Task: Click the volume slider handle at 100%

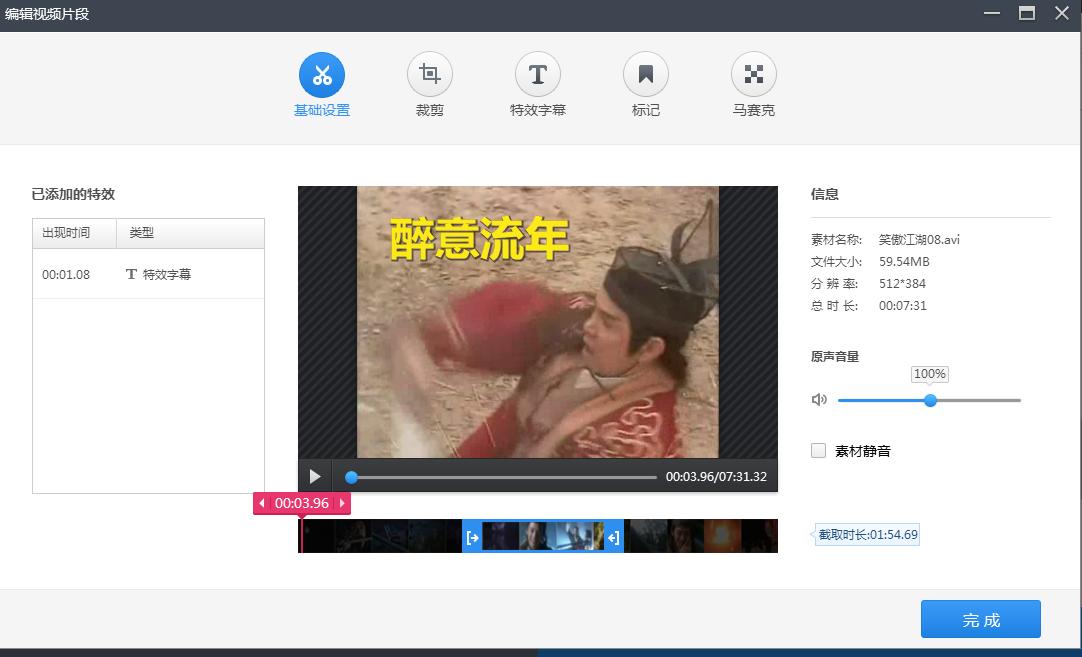Action: click(x=930, y=400)
